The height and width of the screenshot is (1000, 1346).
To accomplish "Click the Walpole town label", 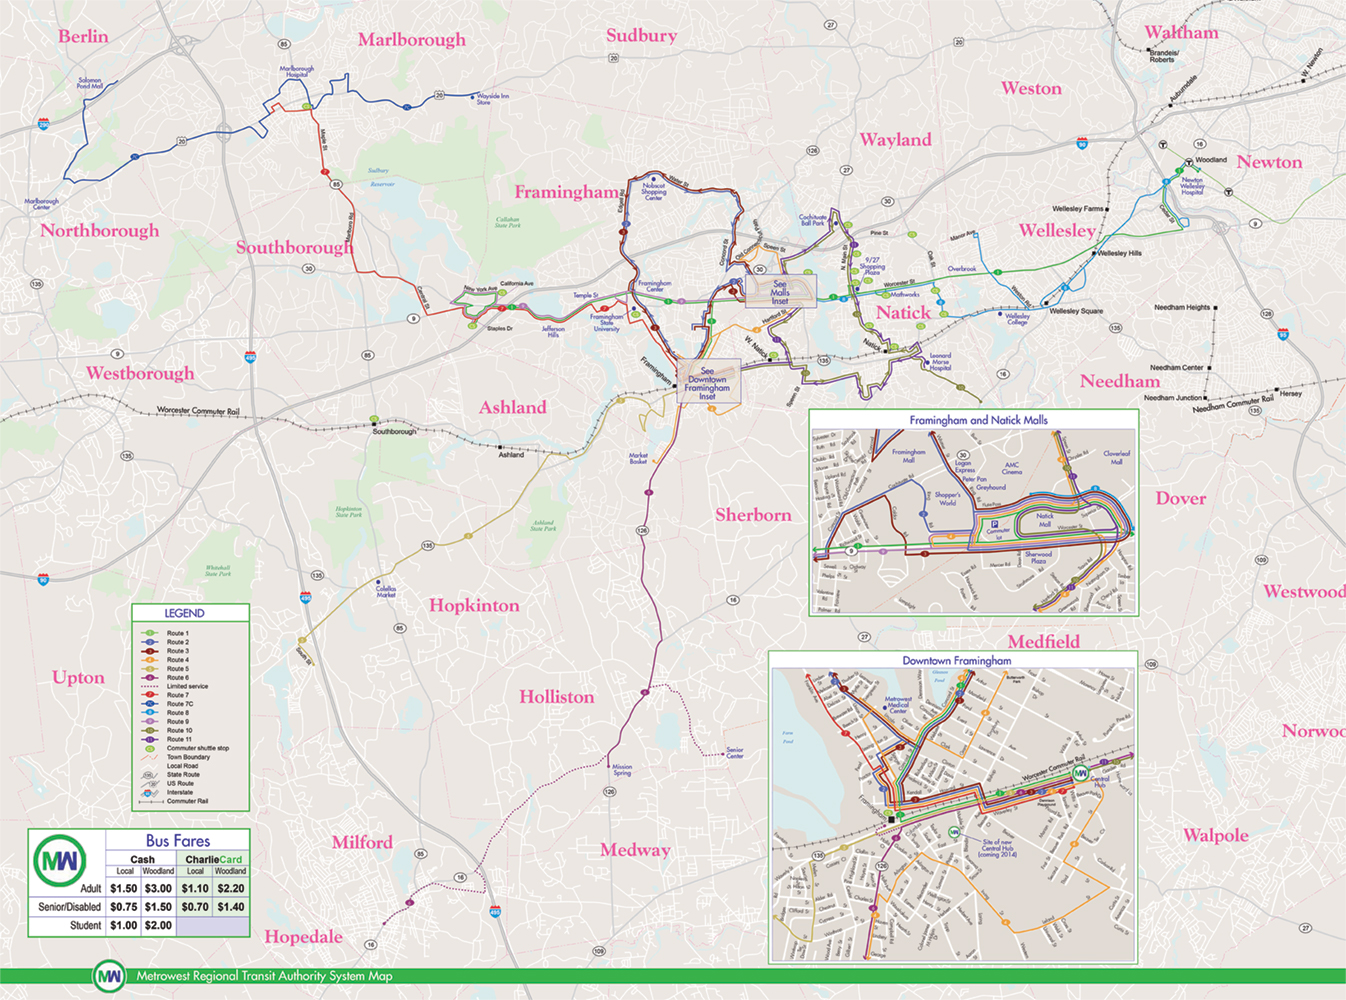I will (1216, 836).
